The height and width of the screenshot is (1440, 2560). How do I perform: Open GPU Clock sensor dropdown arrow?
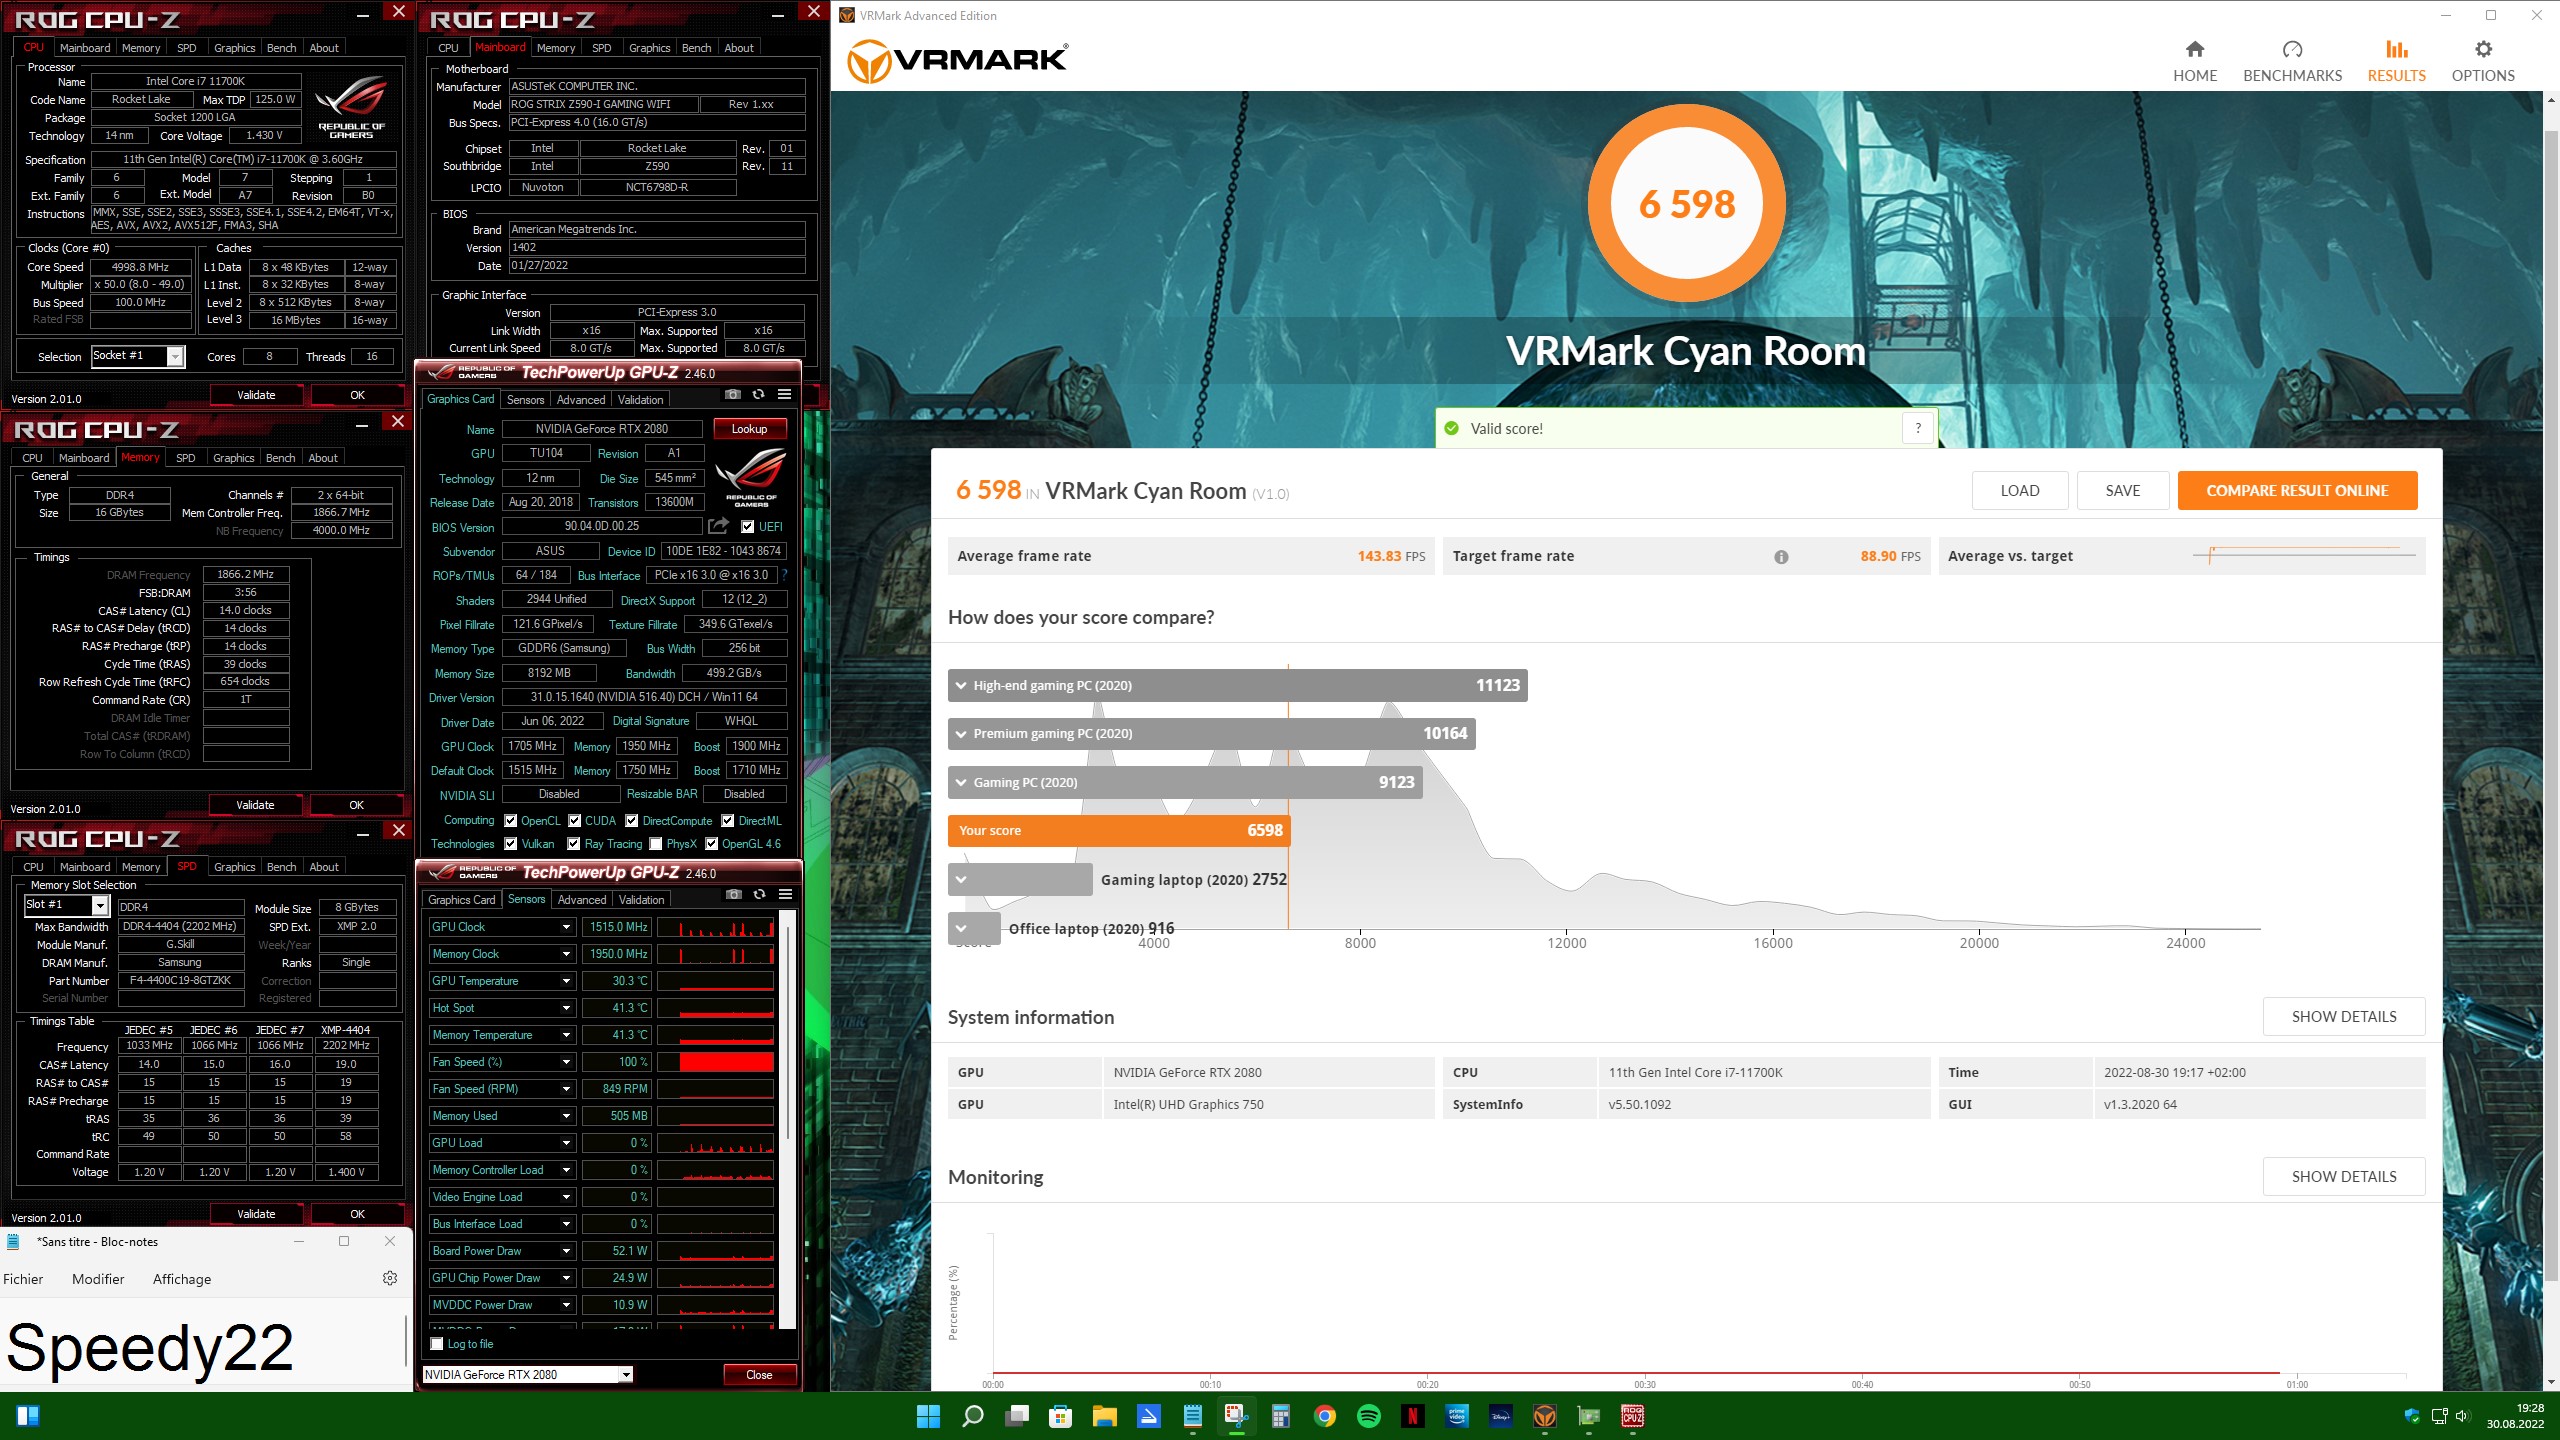click(566, 927)
